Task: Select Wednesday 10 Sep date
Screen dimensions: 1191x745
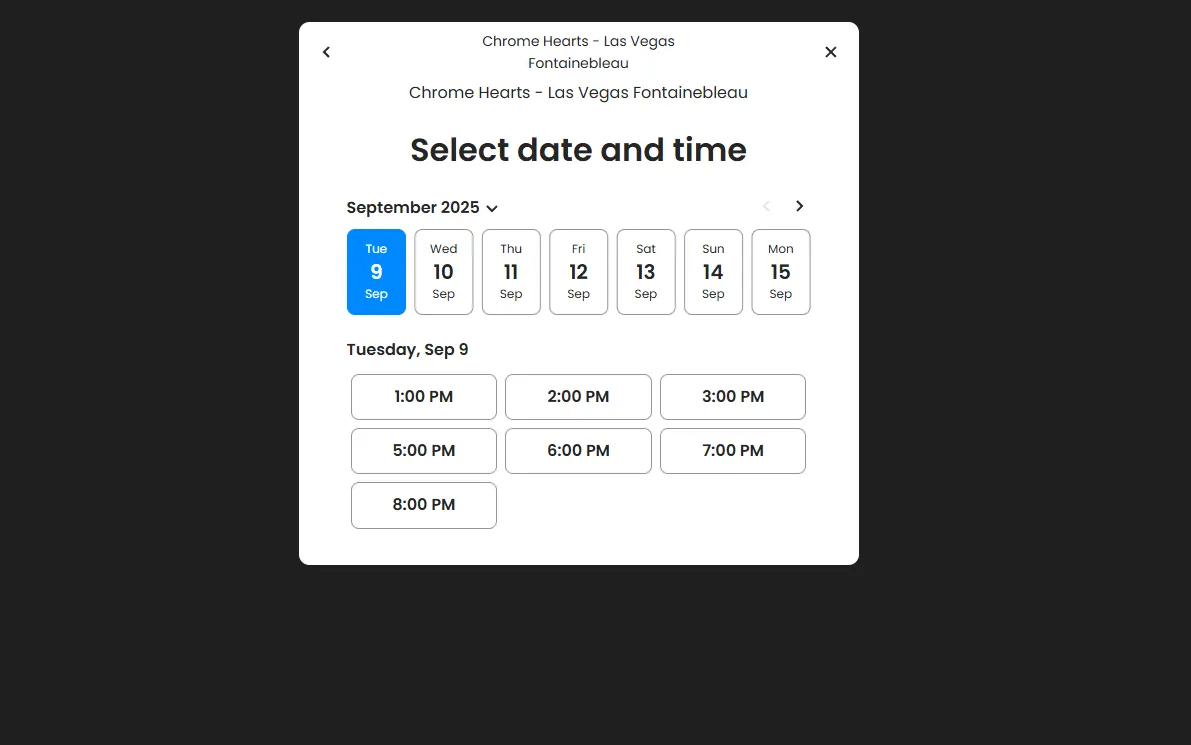Action: (x=443, y=272)
